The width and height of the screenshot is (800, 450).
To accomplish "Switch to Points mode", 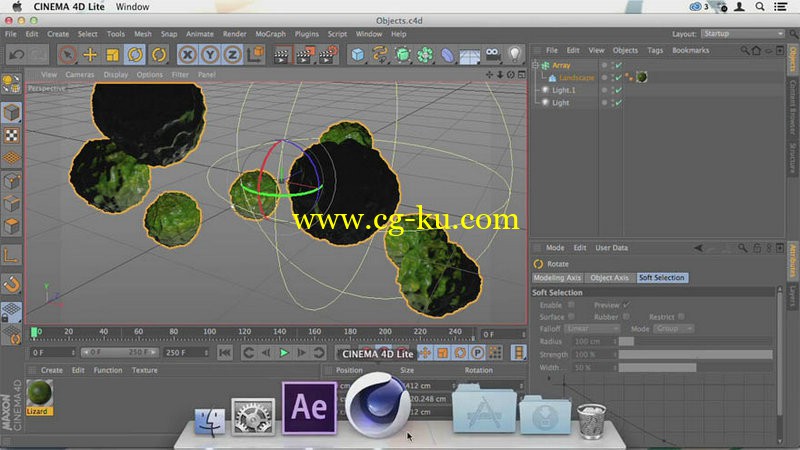I will click(x=11, y=181).
